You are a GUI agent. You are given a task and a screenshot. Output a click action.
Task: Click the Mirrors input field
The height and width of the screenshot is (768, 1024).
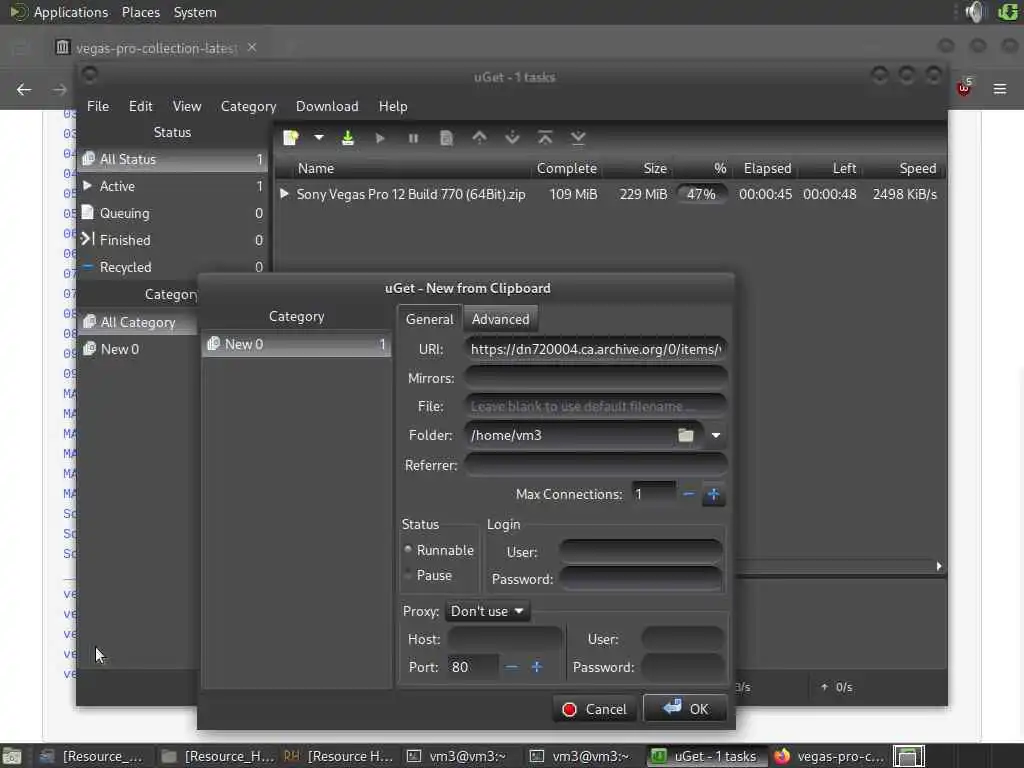(596, 378)
